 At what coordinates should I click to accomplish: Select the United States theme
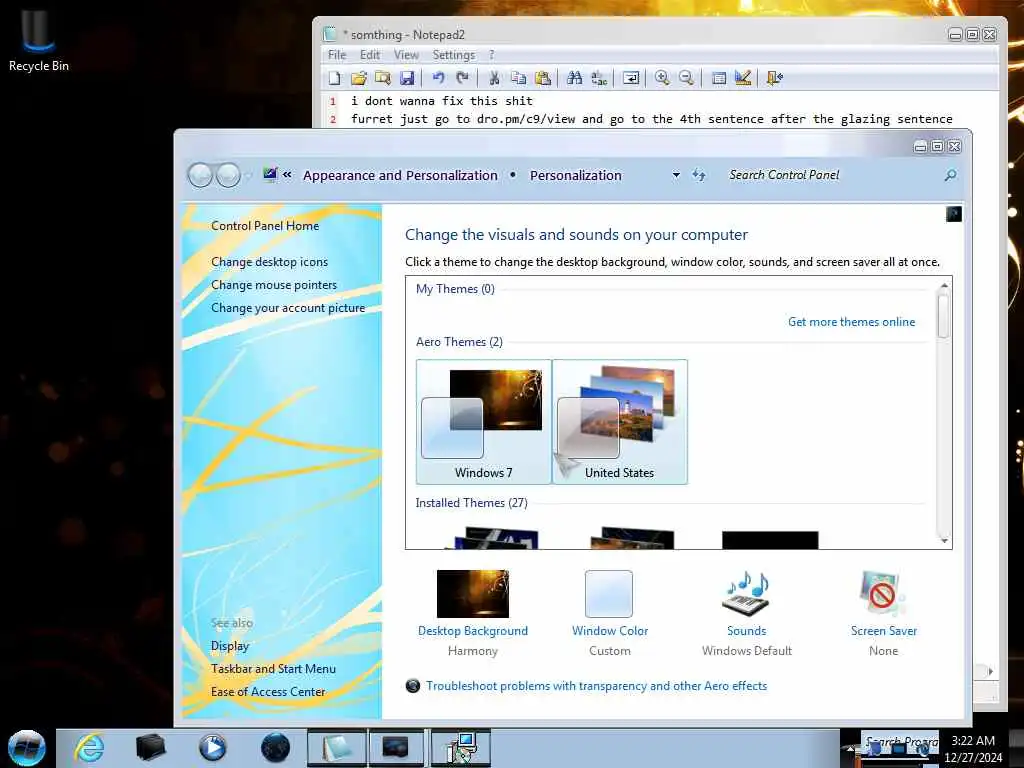pyautogui.click(x=620, y=422)
